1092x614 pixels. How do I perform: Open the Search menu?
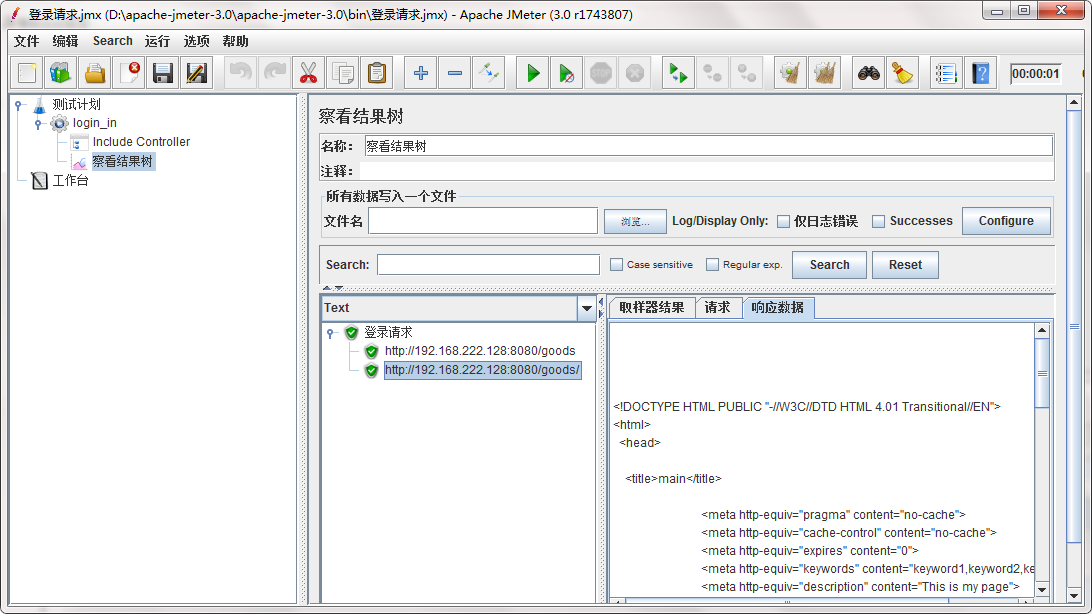pos(112,41)
